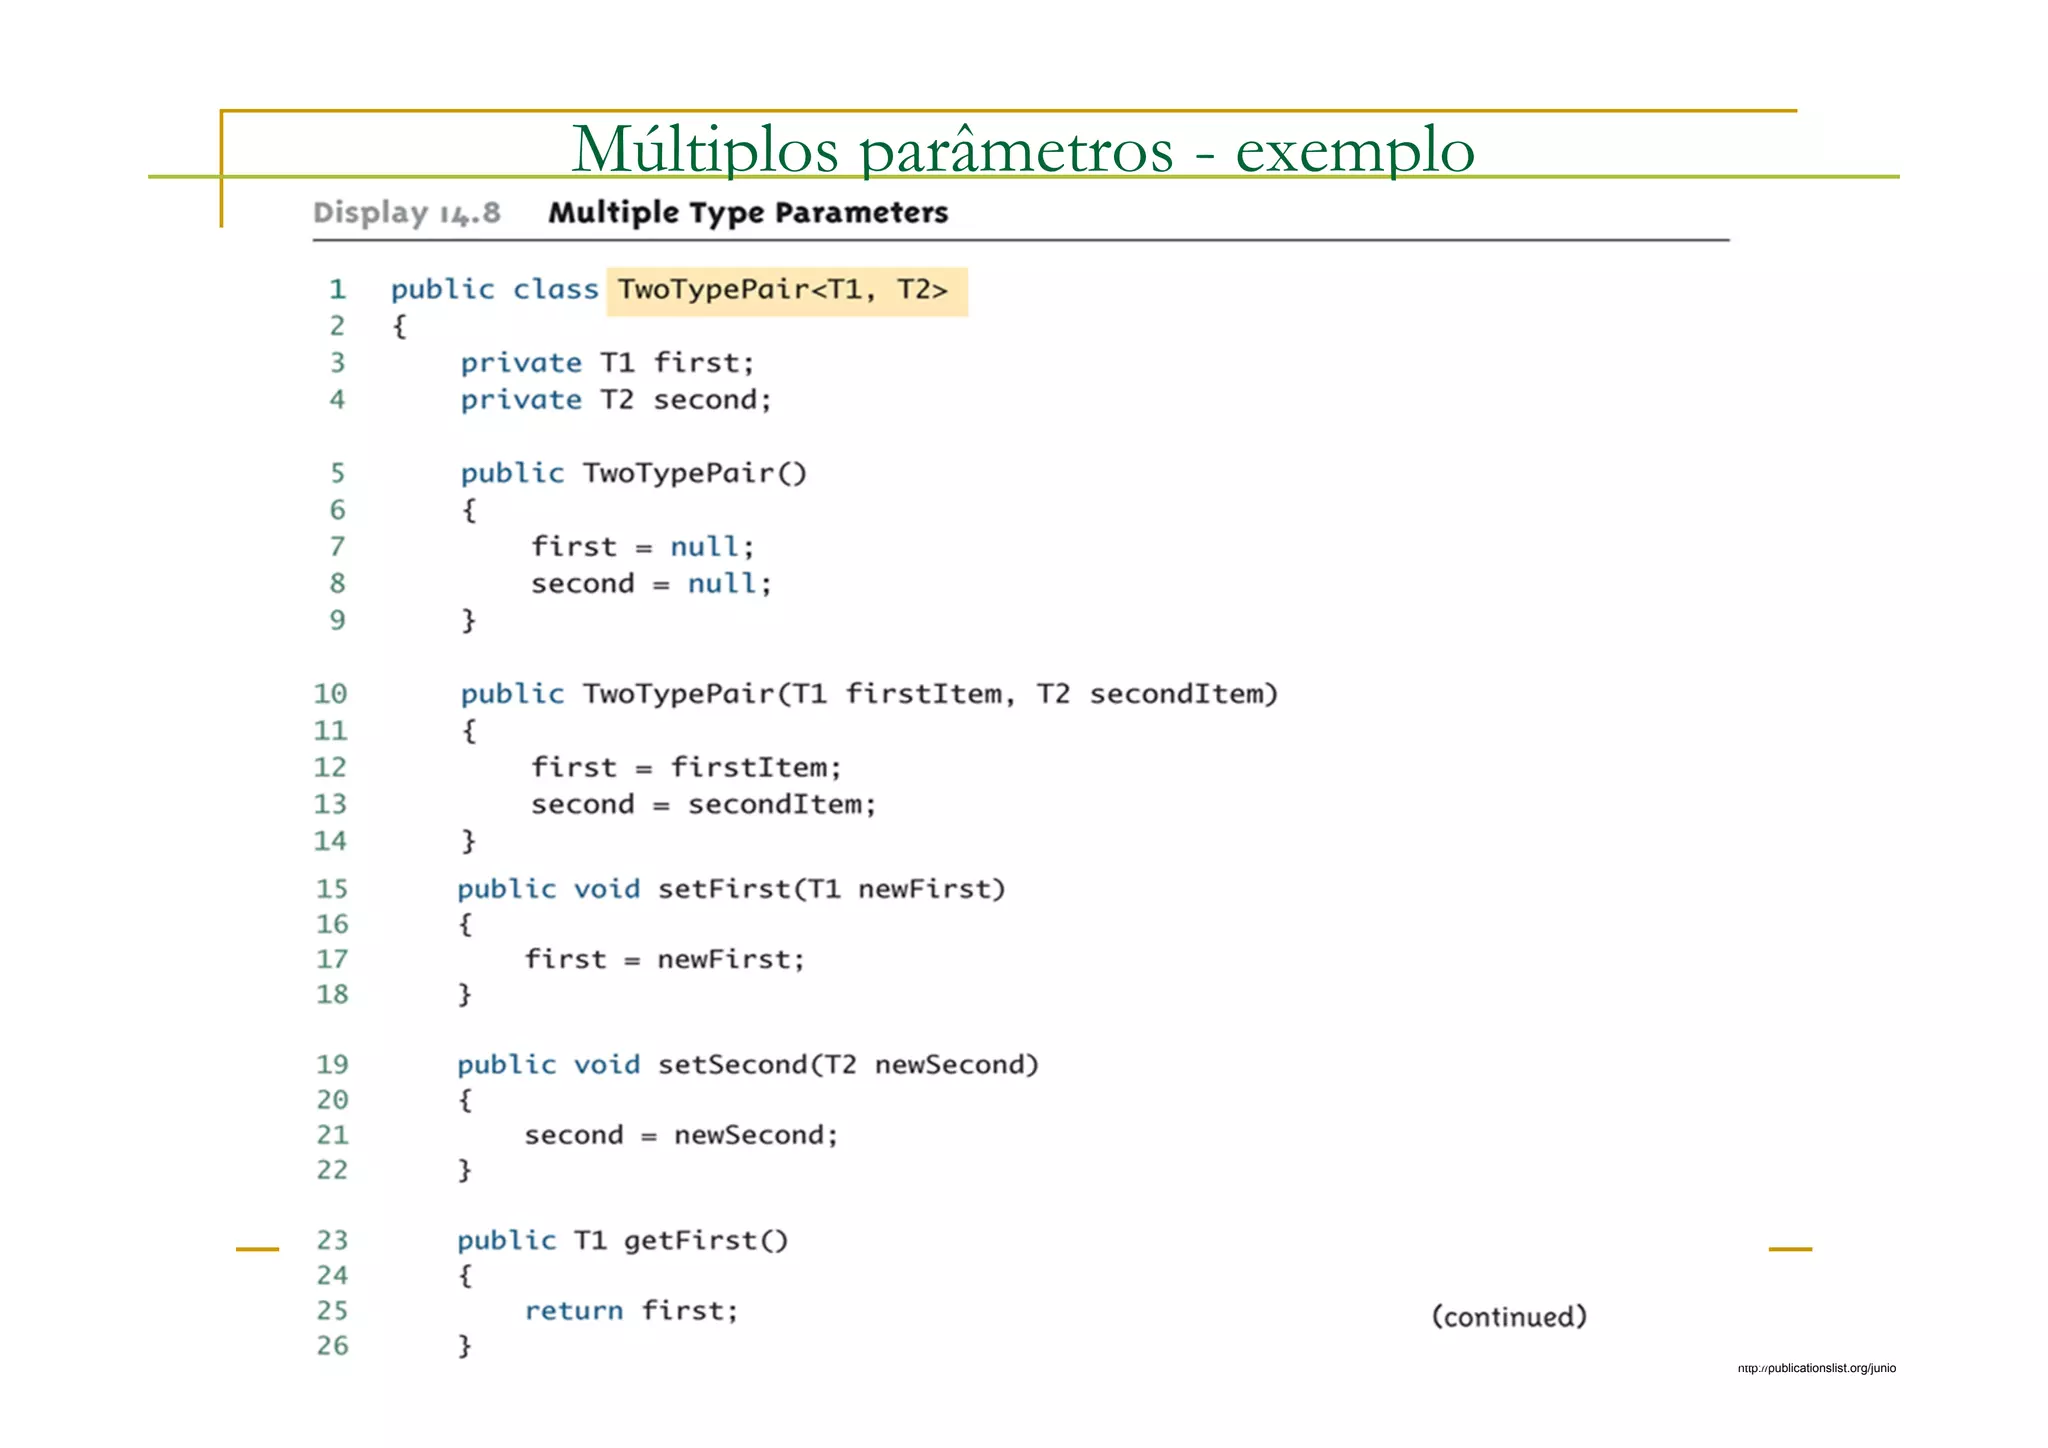This screenshot has height=1448, width=2048.
Task: Select the statement 'second = secondItem;'
Action: [703, 805]
